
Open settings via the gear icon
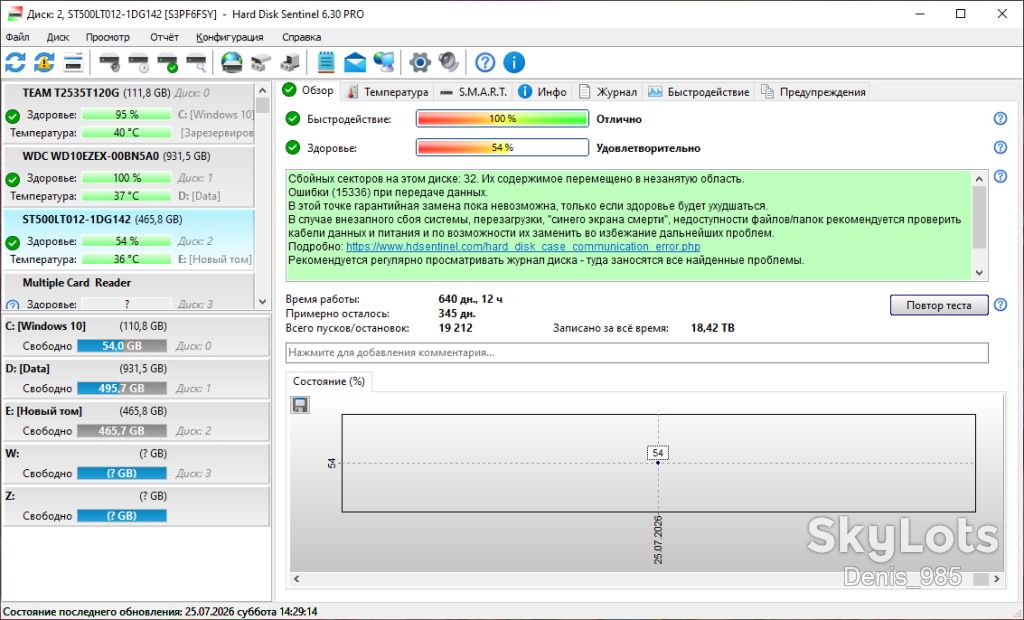[420, 63]
